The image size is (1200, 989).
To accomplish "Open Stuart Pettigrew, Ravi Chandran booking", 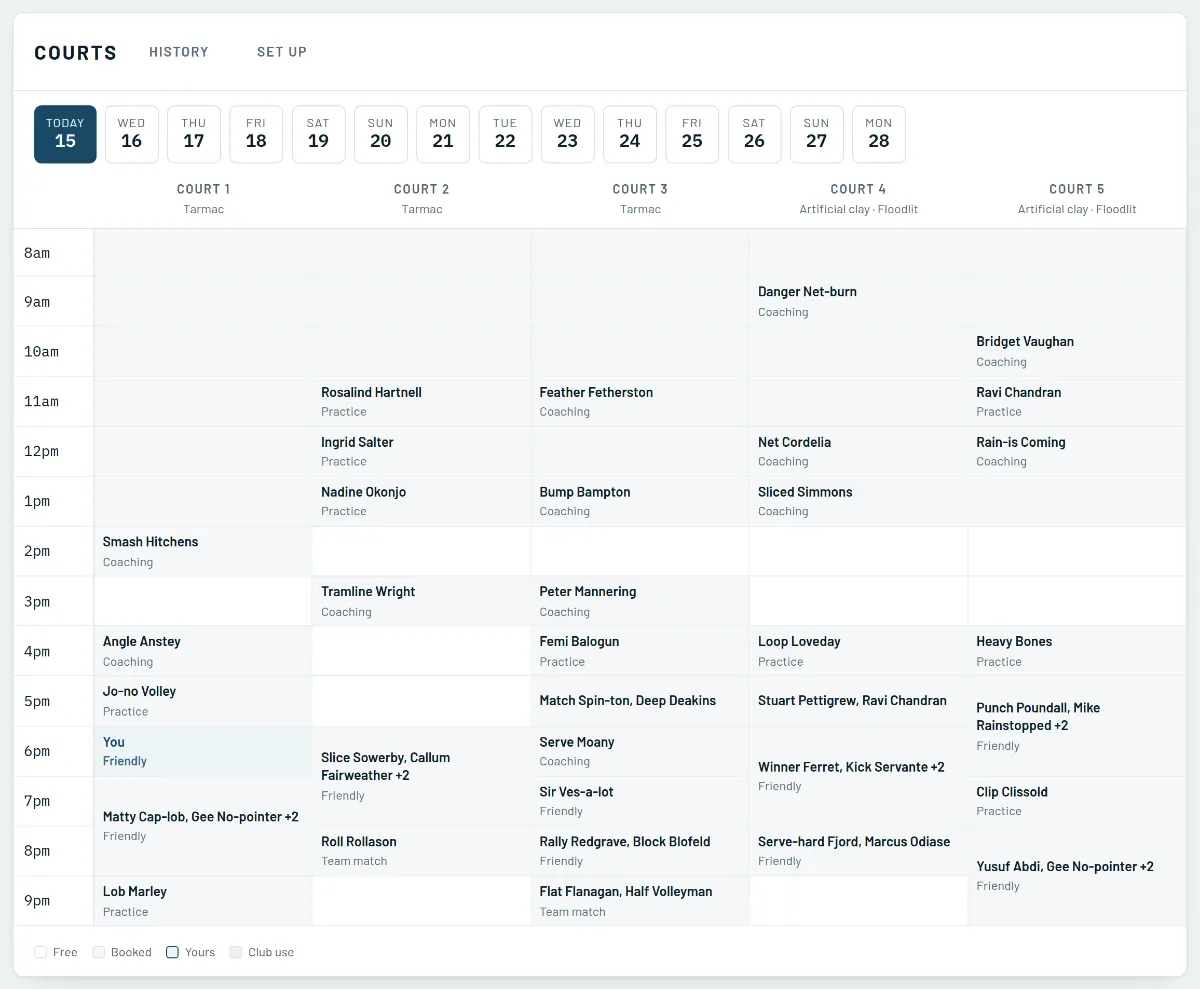I will coord(858,701).
